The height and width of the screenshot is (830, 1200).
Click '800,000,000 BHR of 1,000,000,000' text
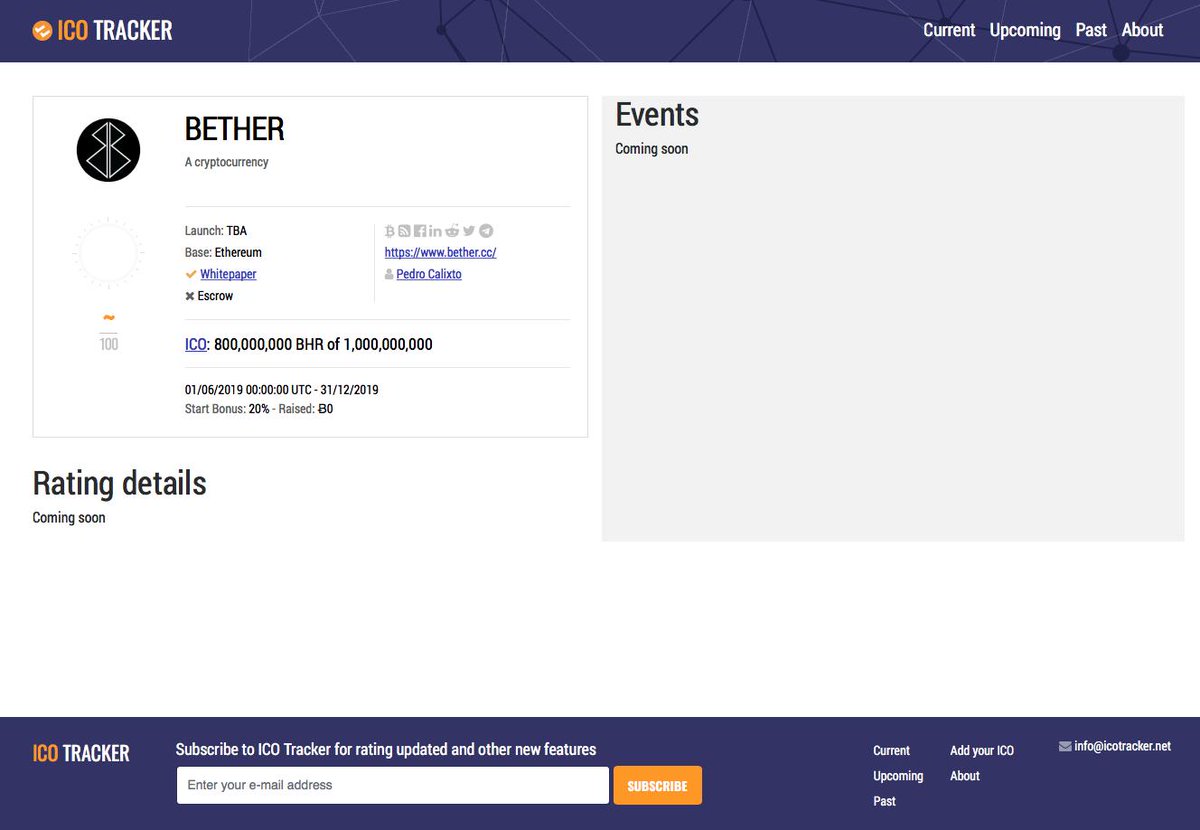pos(323,344)
